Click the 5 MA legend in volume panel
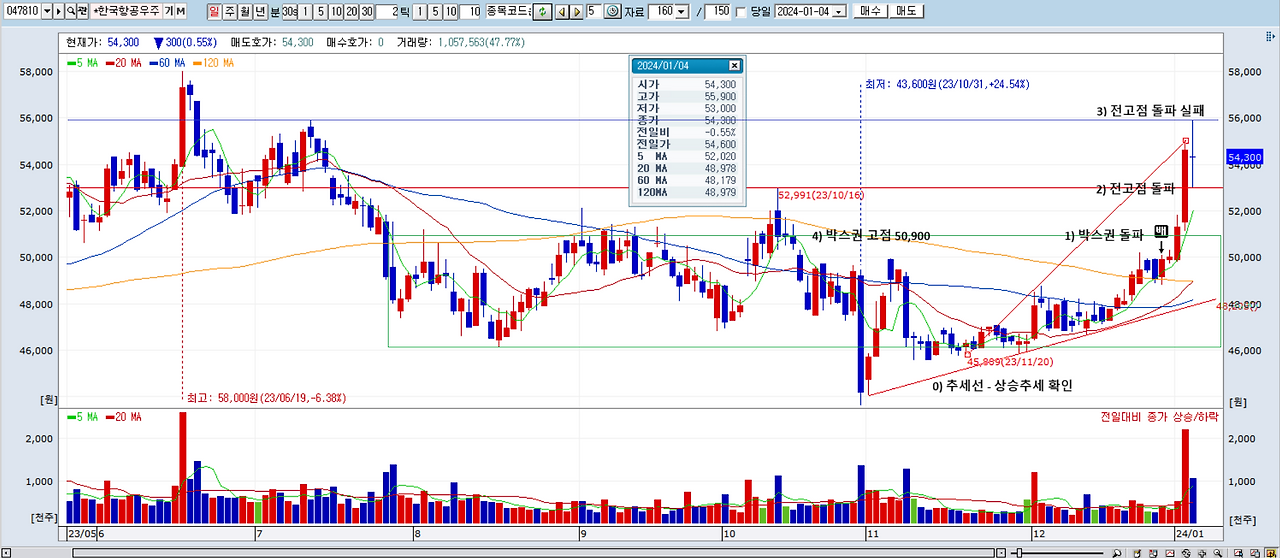Image resolution: width=1280 pixels, height=558 pixels. (82, 416)
